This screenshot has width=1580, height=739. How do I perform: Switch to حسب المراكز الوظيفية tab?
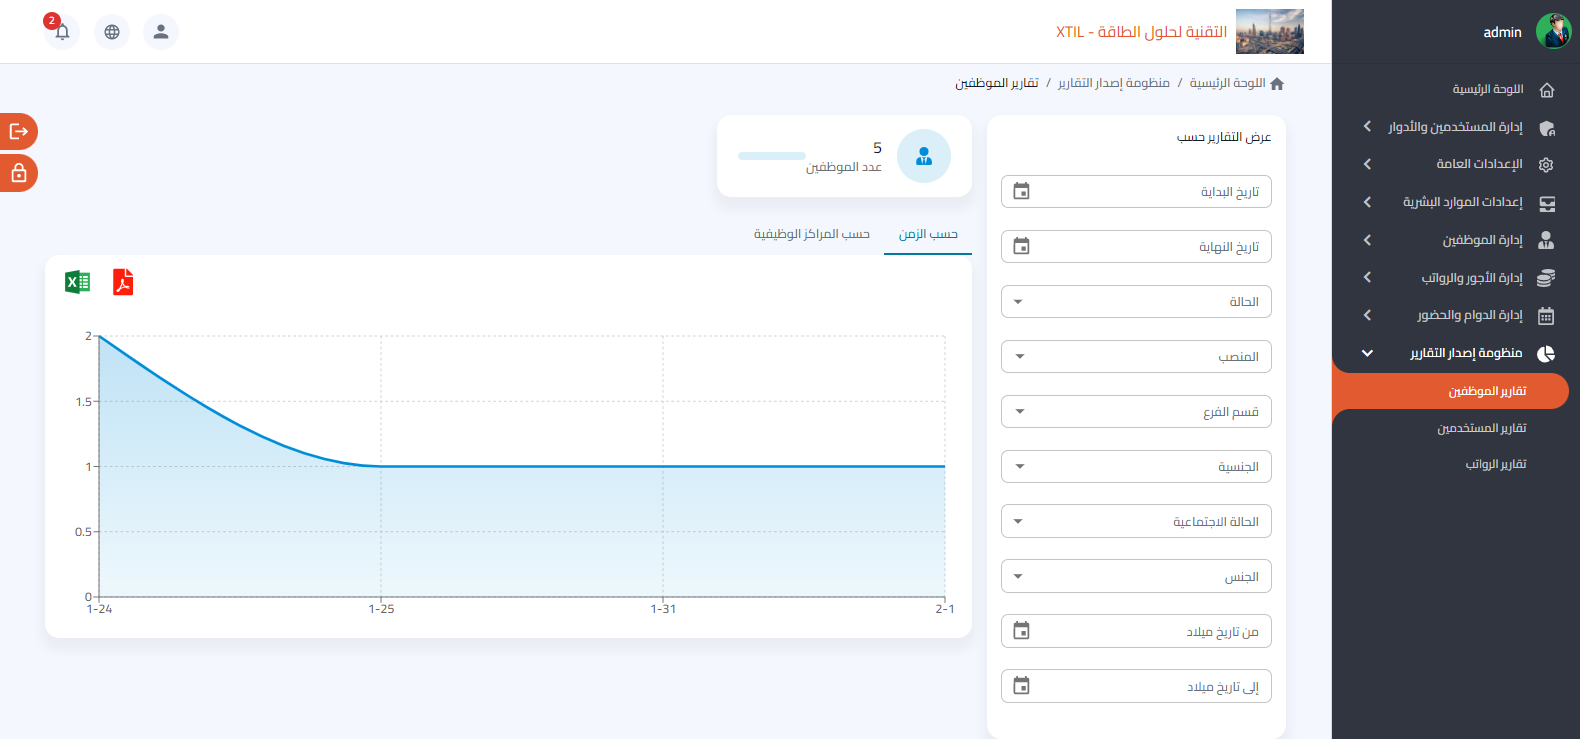pos(811,234)
